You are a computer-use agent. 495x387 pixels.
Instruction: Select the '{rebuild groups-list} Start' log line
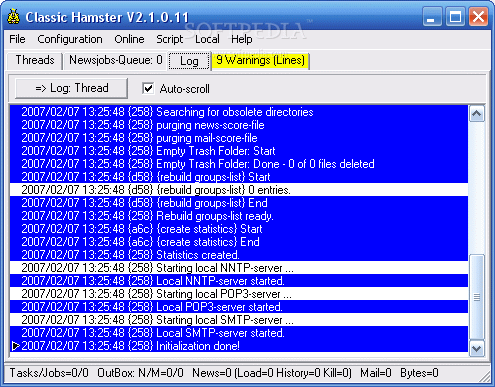(239, 177)
